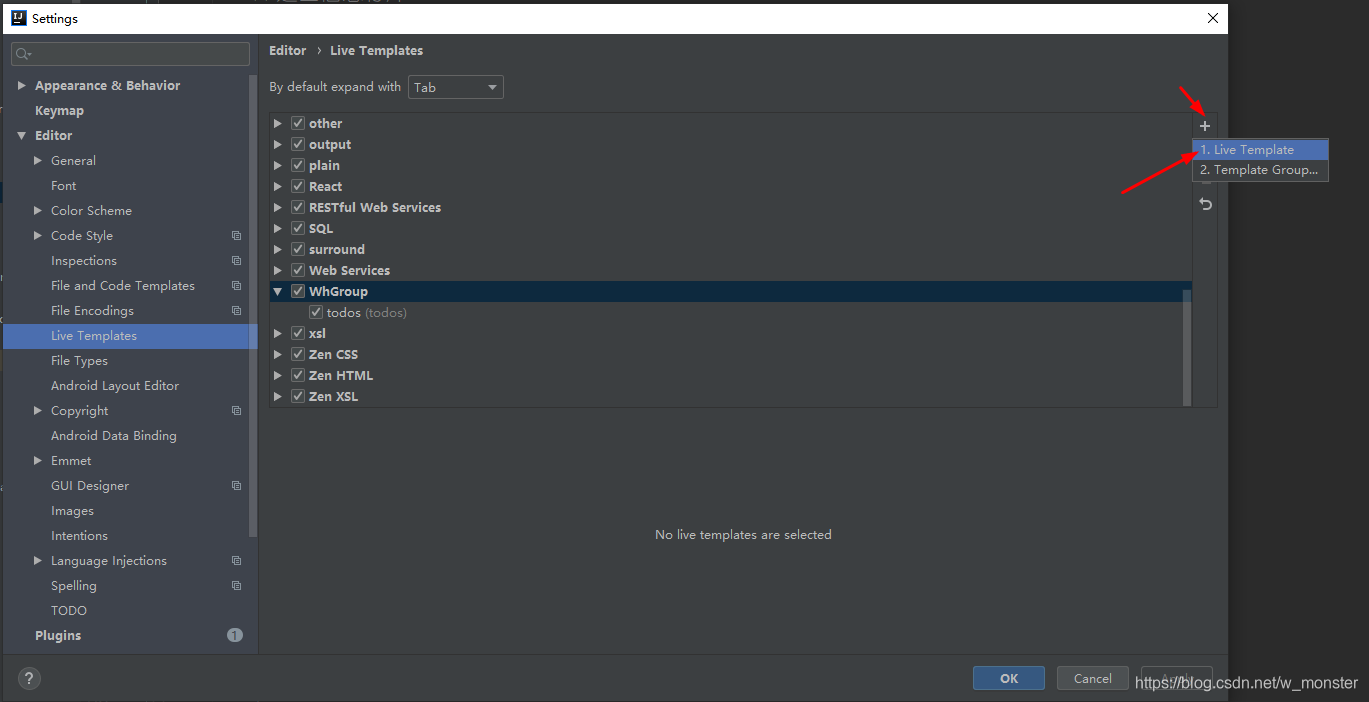Expand the 'other' template group arrow
The width and height of the screenshot is (1369, 702).
click(278, 123)
